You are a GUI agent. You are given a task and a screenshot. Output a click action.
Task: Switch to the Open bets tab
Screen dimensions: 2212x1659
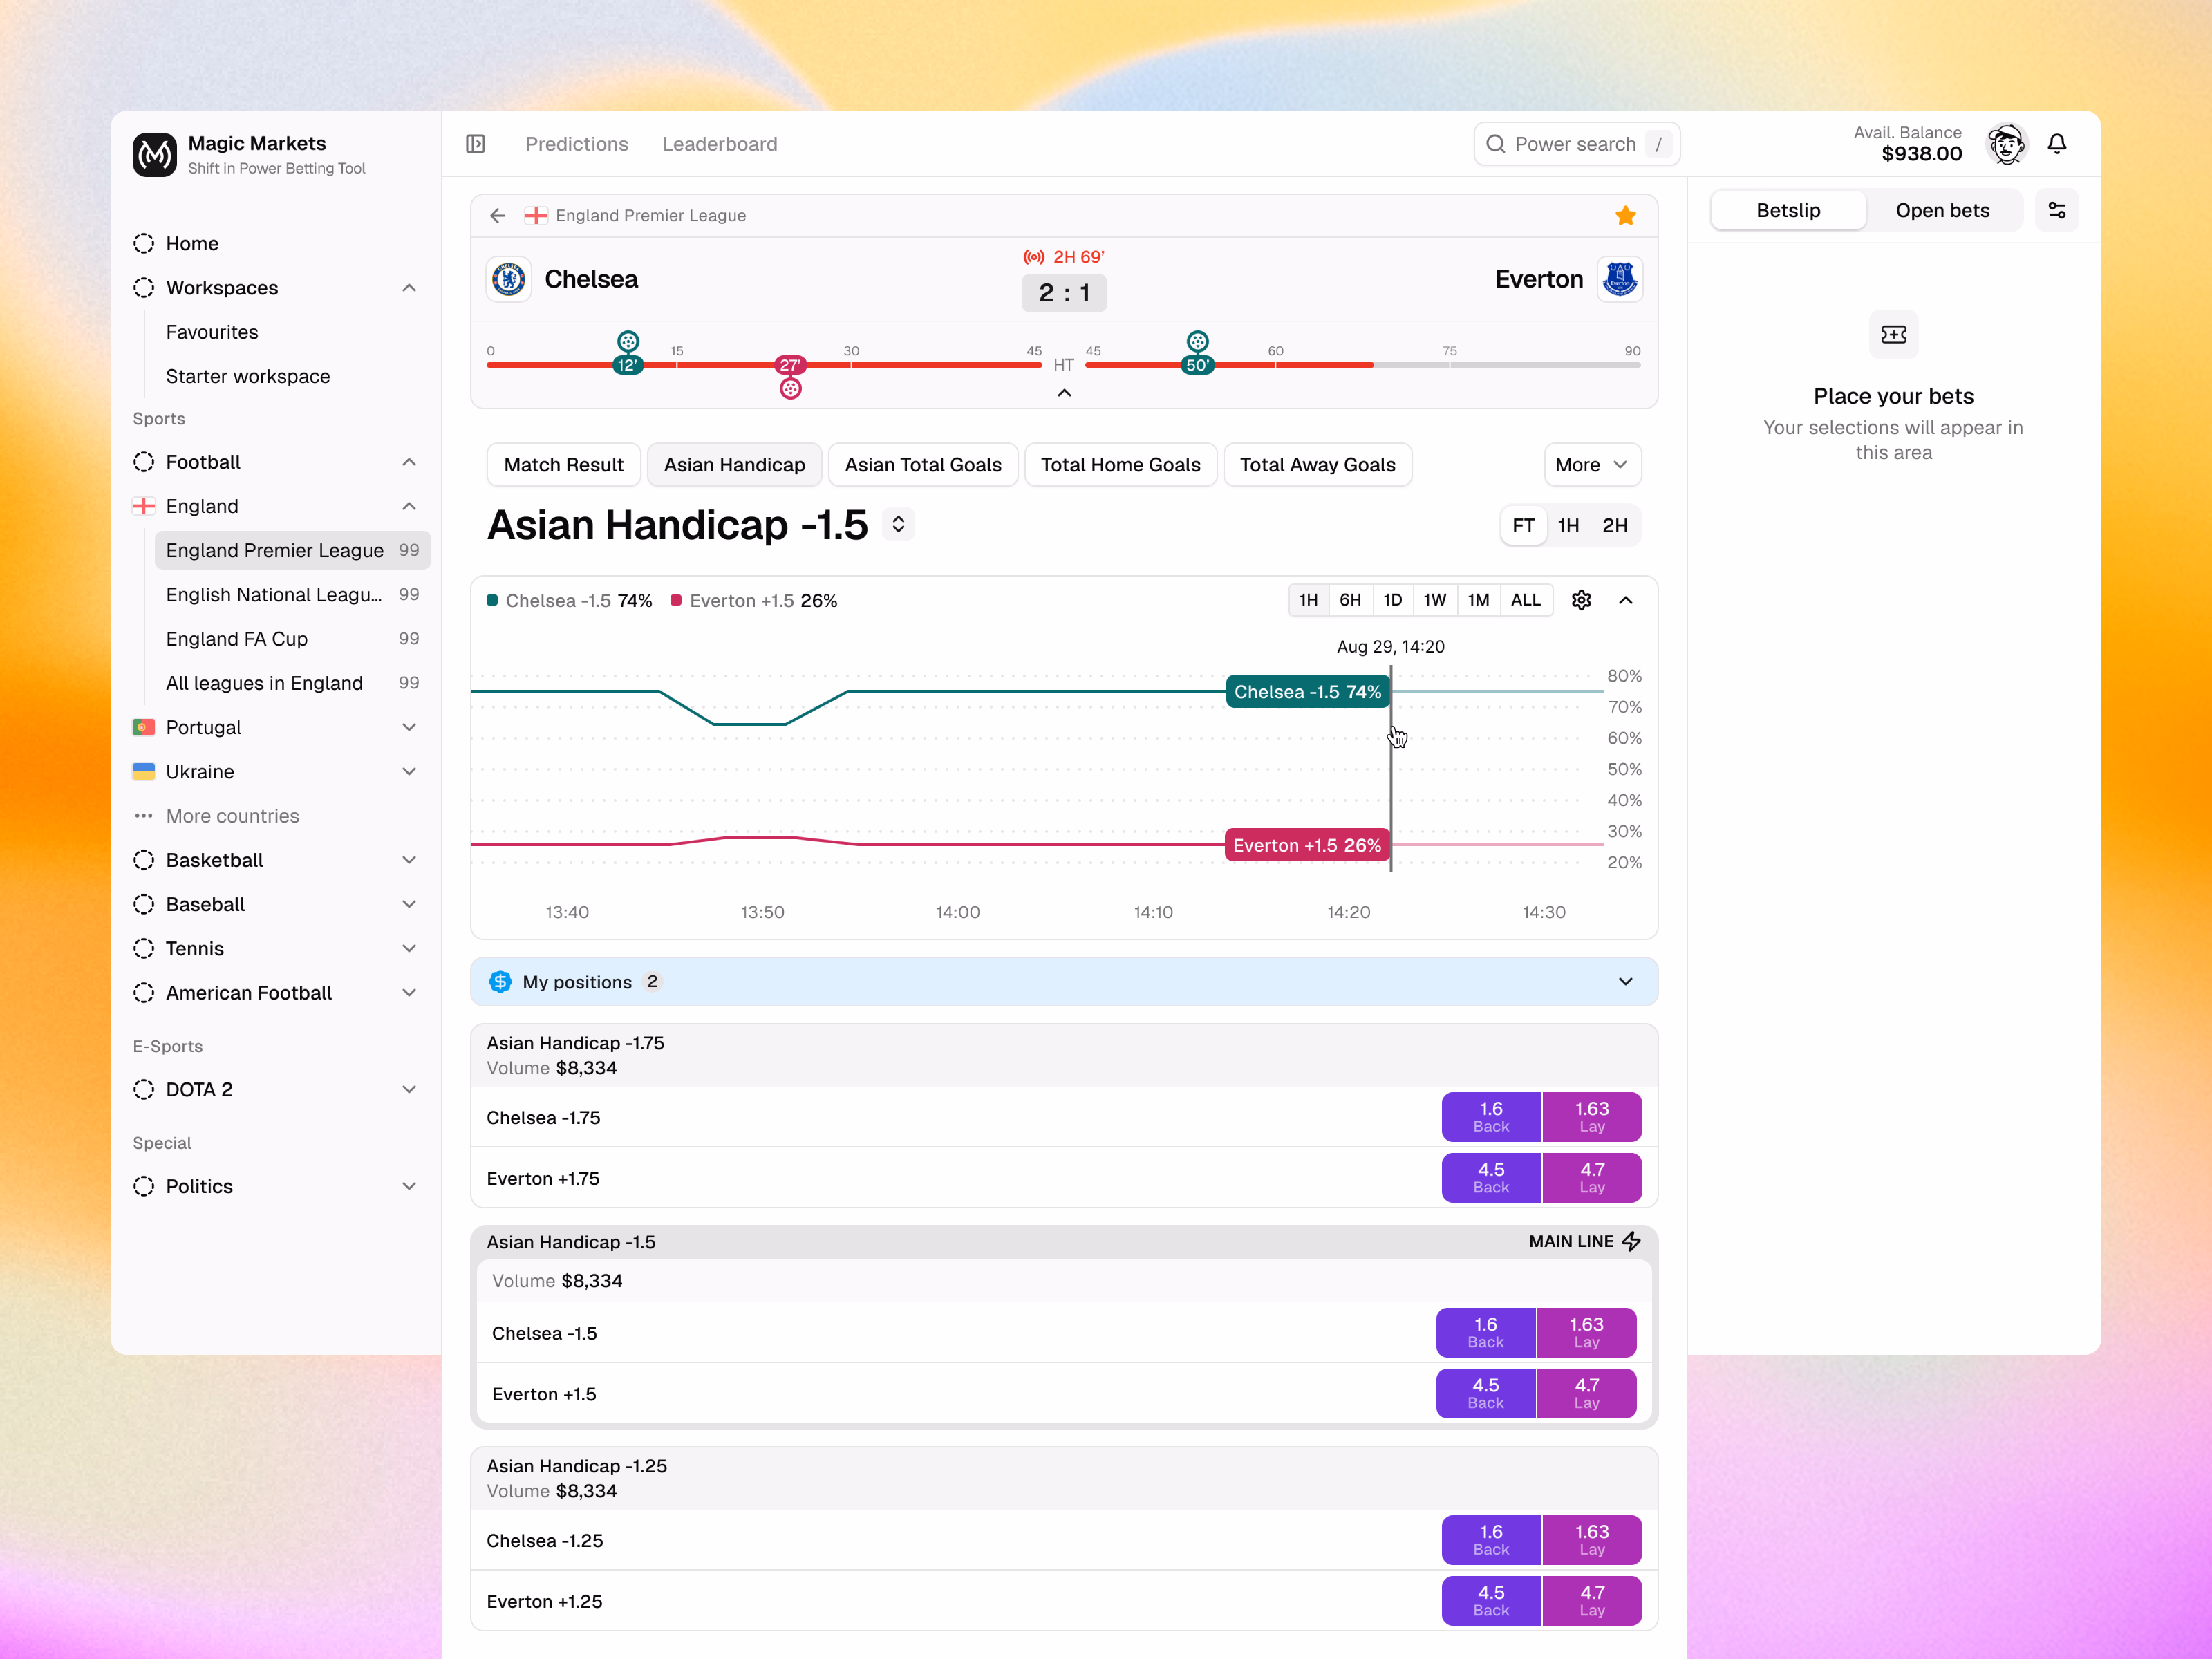[1942, 210]
